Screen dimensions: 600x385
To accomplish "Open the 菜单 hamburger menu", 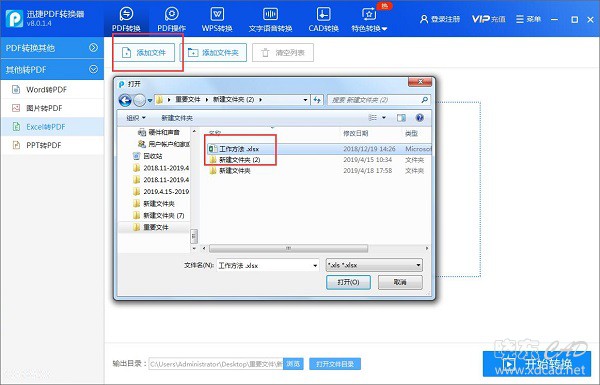I will coord(528,19).
